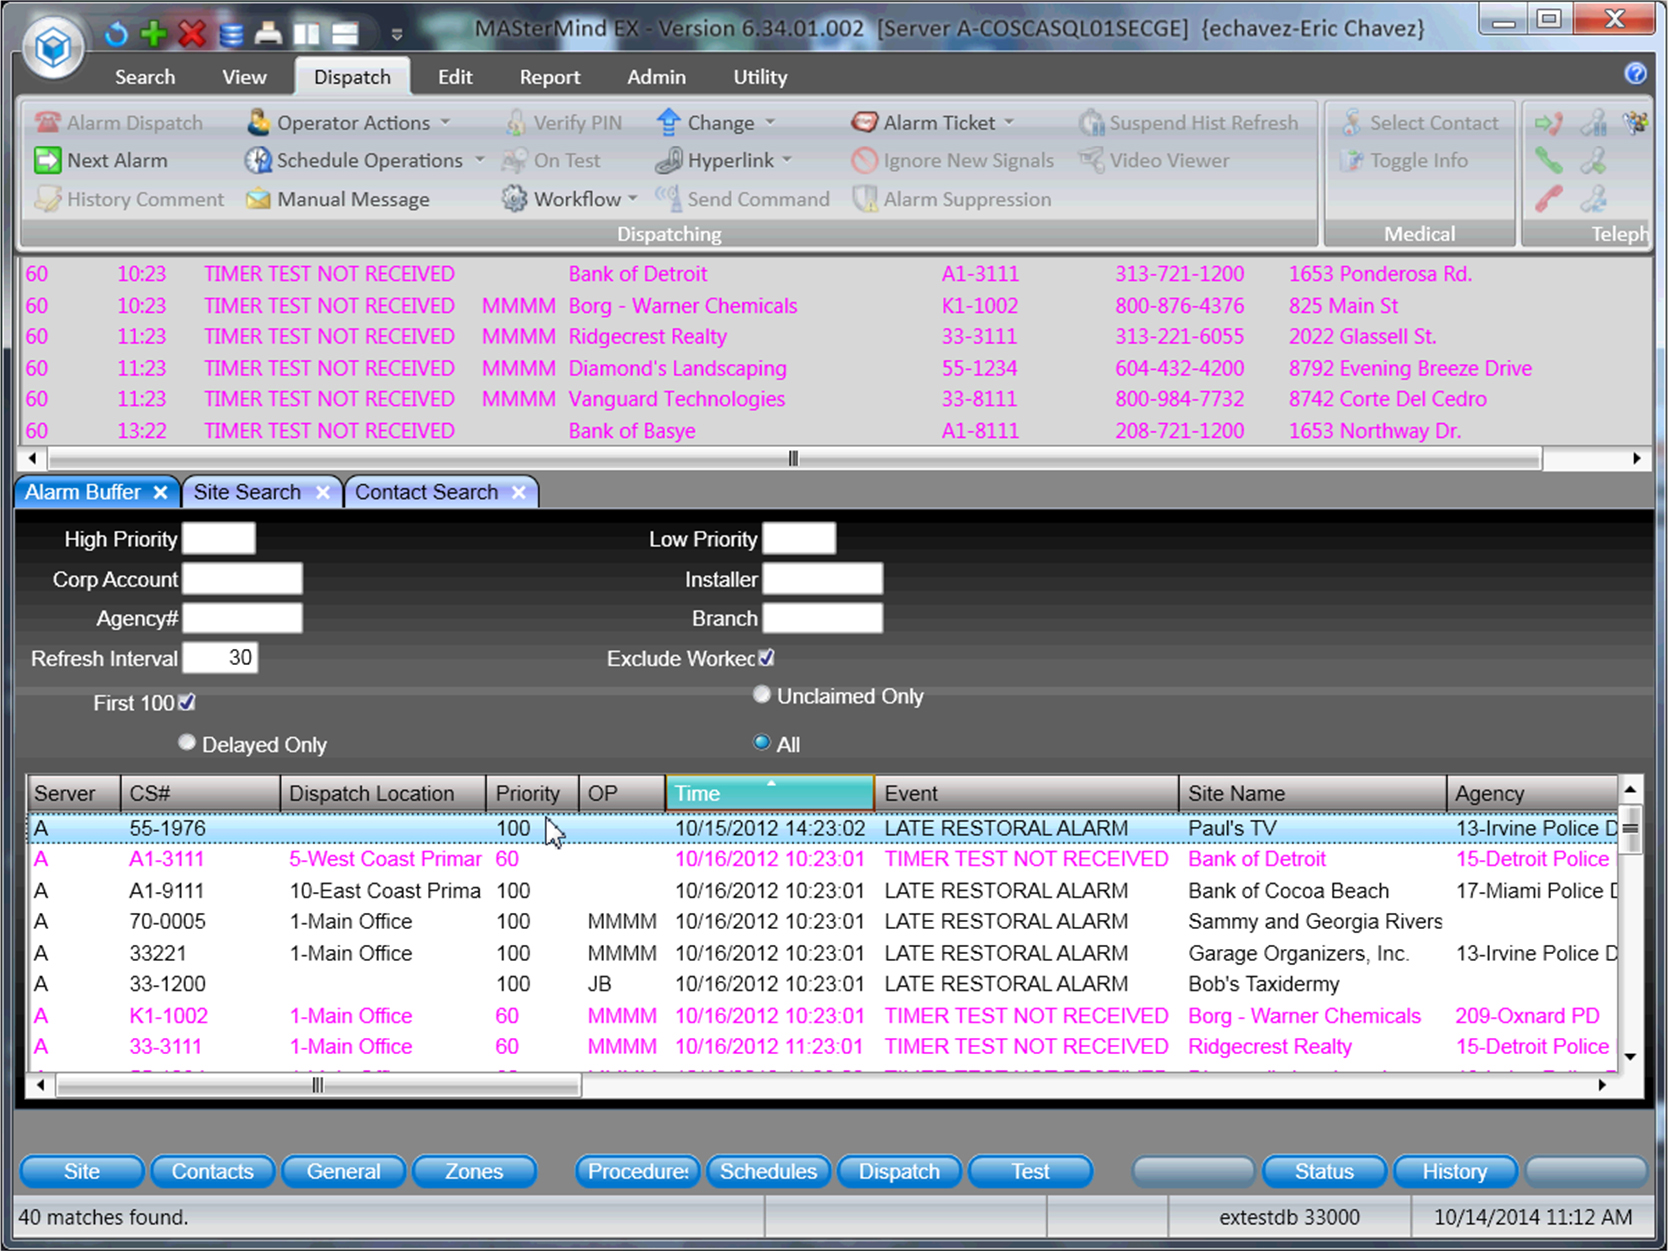Switch to the Contact Search tab
Image resolution: width=1668 pixels, height=1251 pixels.
(428, 491)
